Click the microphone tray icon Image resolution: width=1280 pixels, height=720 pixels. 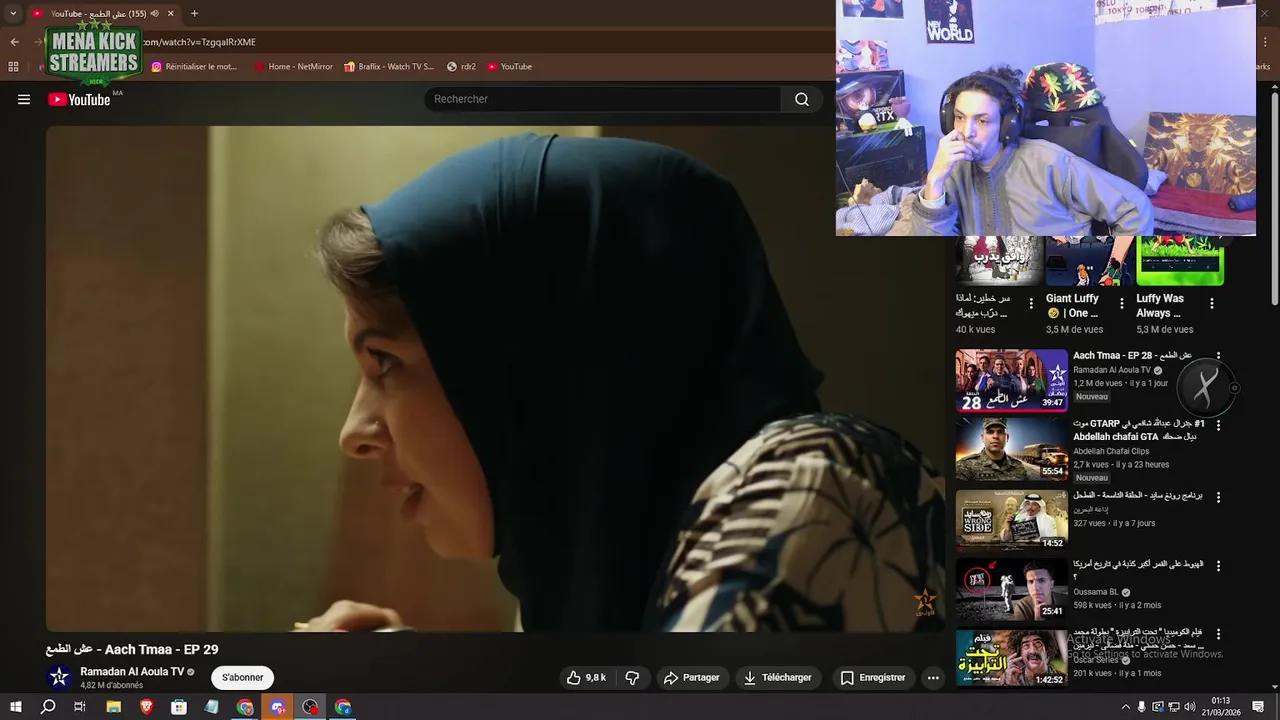1142,707
